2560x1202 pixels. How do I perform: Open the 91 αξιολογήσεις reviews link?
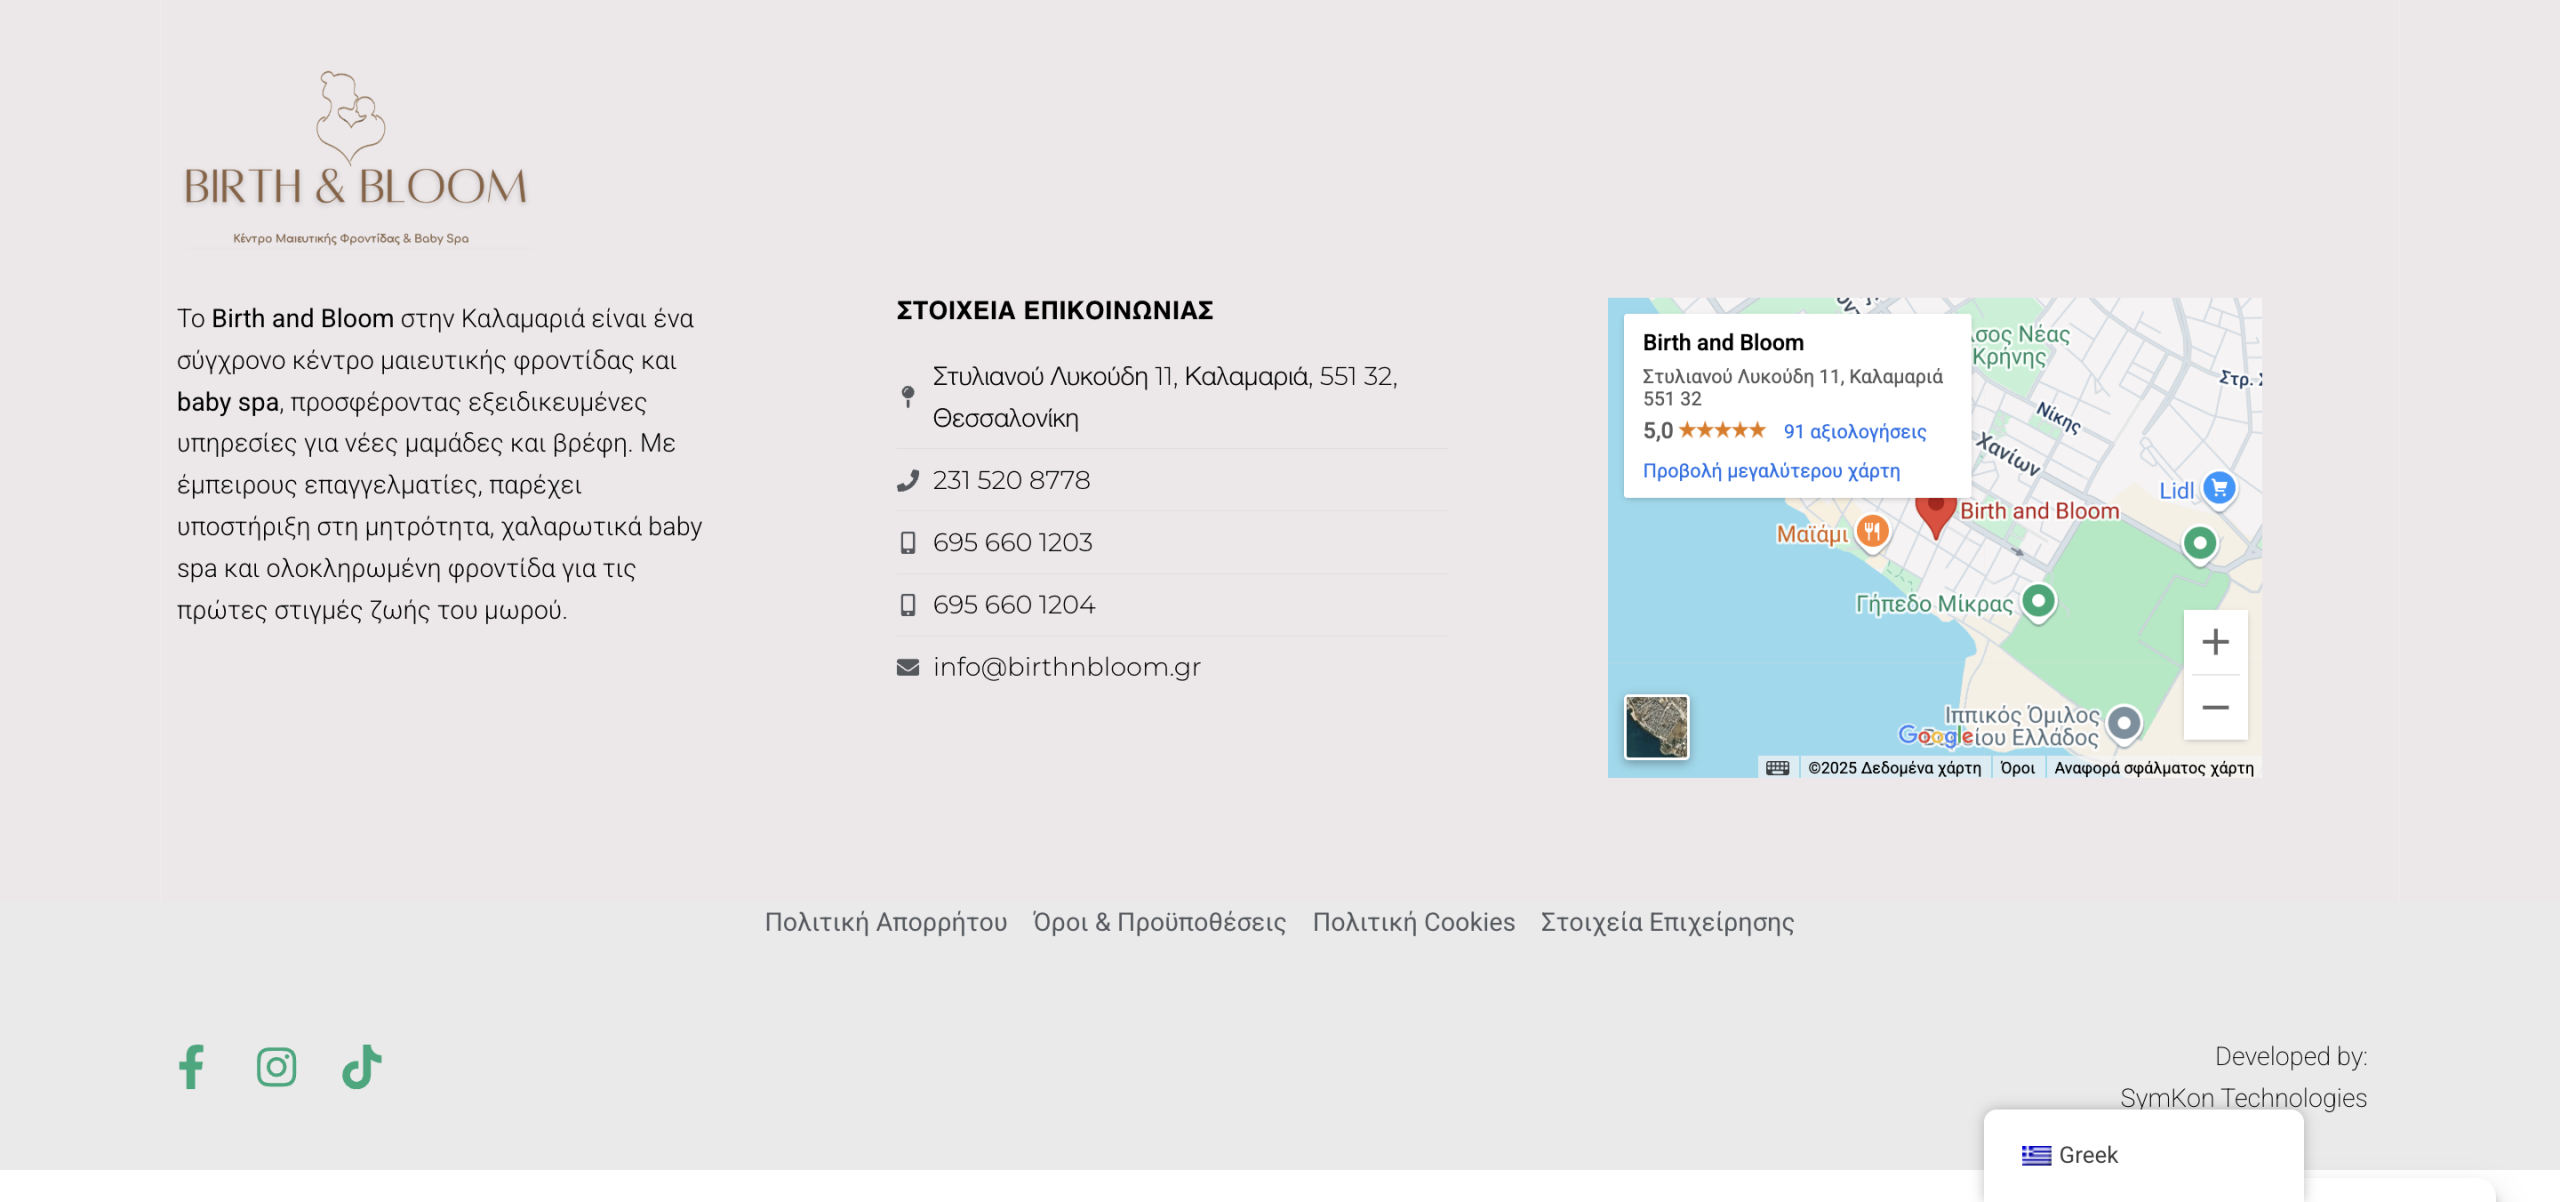click(1855, 432)
